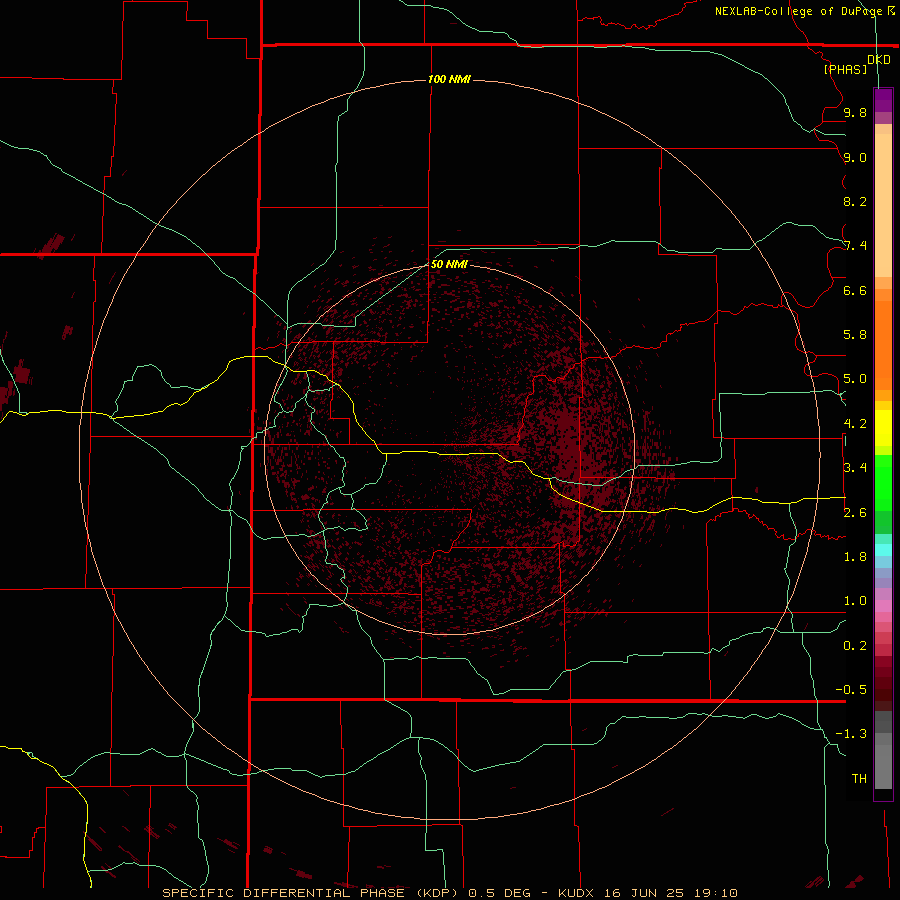Viewport: 900px width, 900px height.
Task: Click the 5.8 scale value
Action: (855, 335)
